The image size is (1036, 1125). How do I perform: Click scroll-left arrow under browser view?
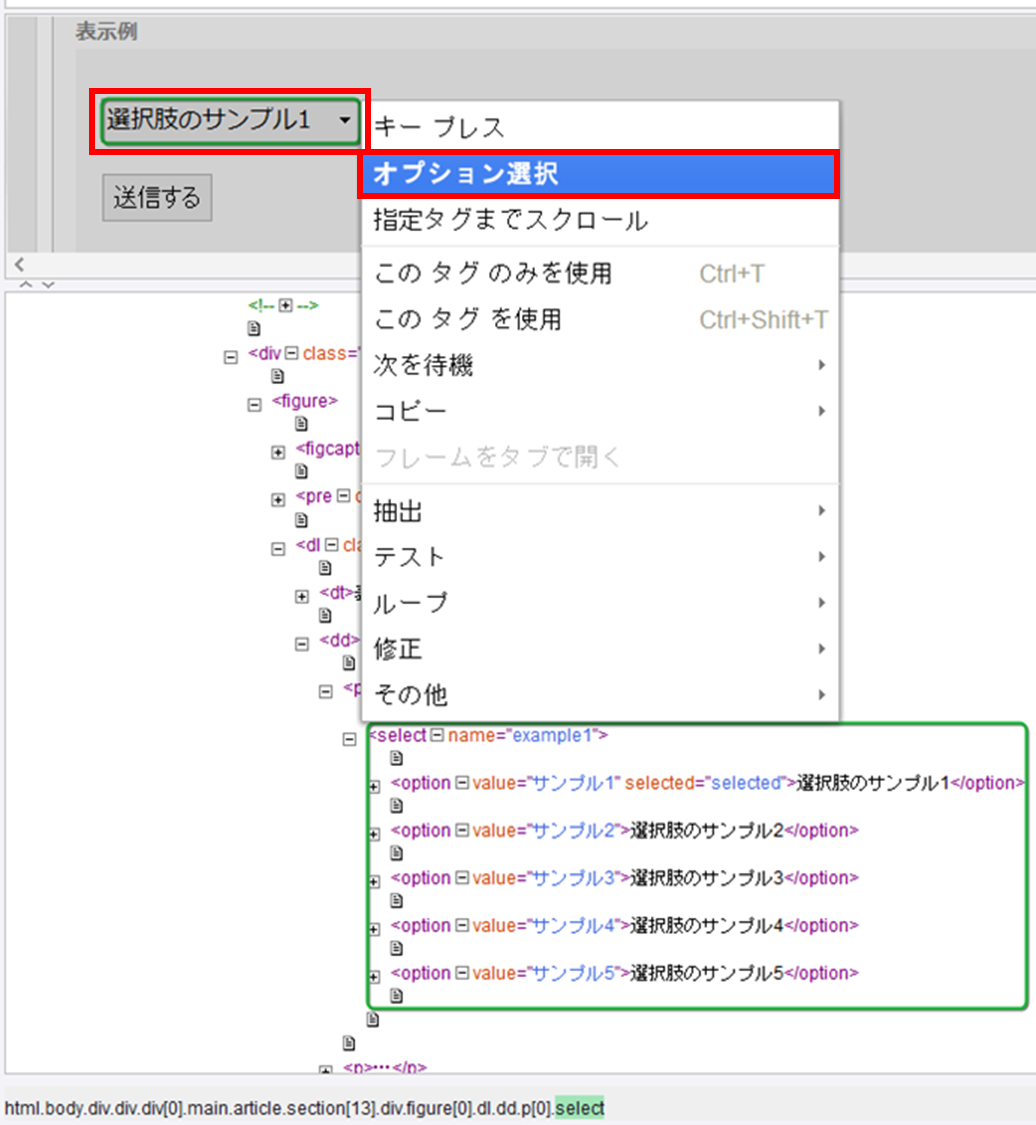pyautogui.click(x=19, y=265)
